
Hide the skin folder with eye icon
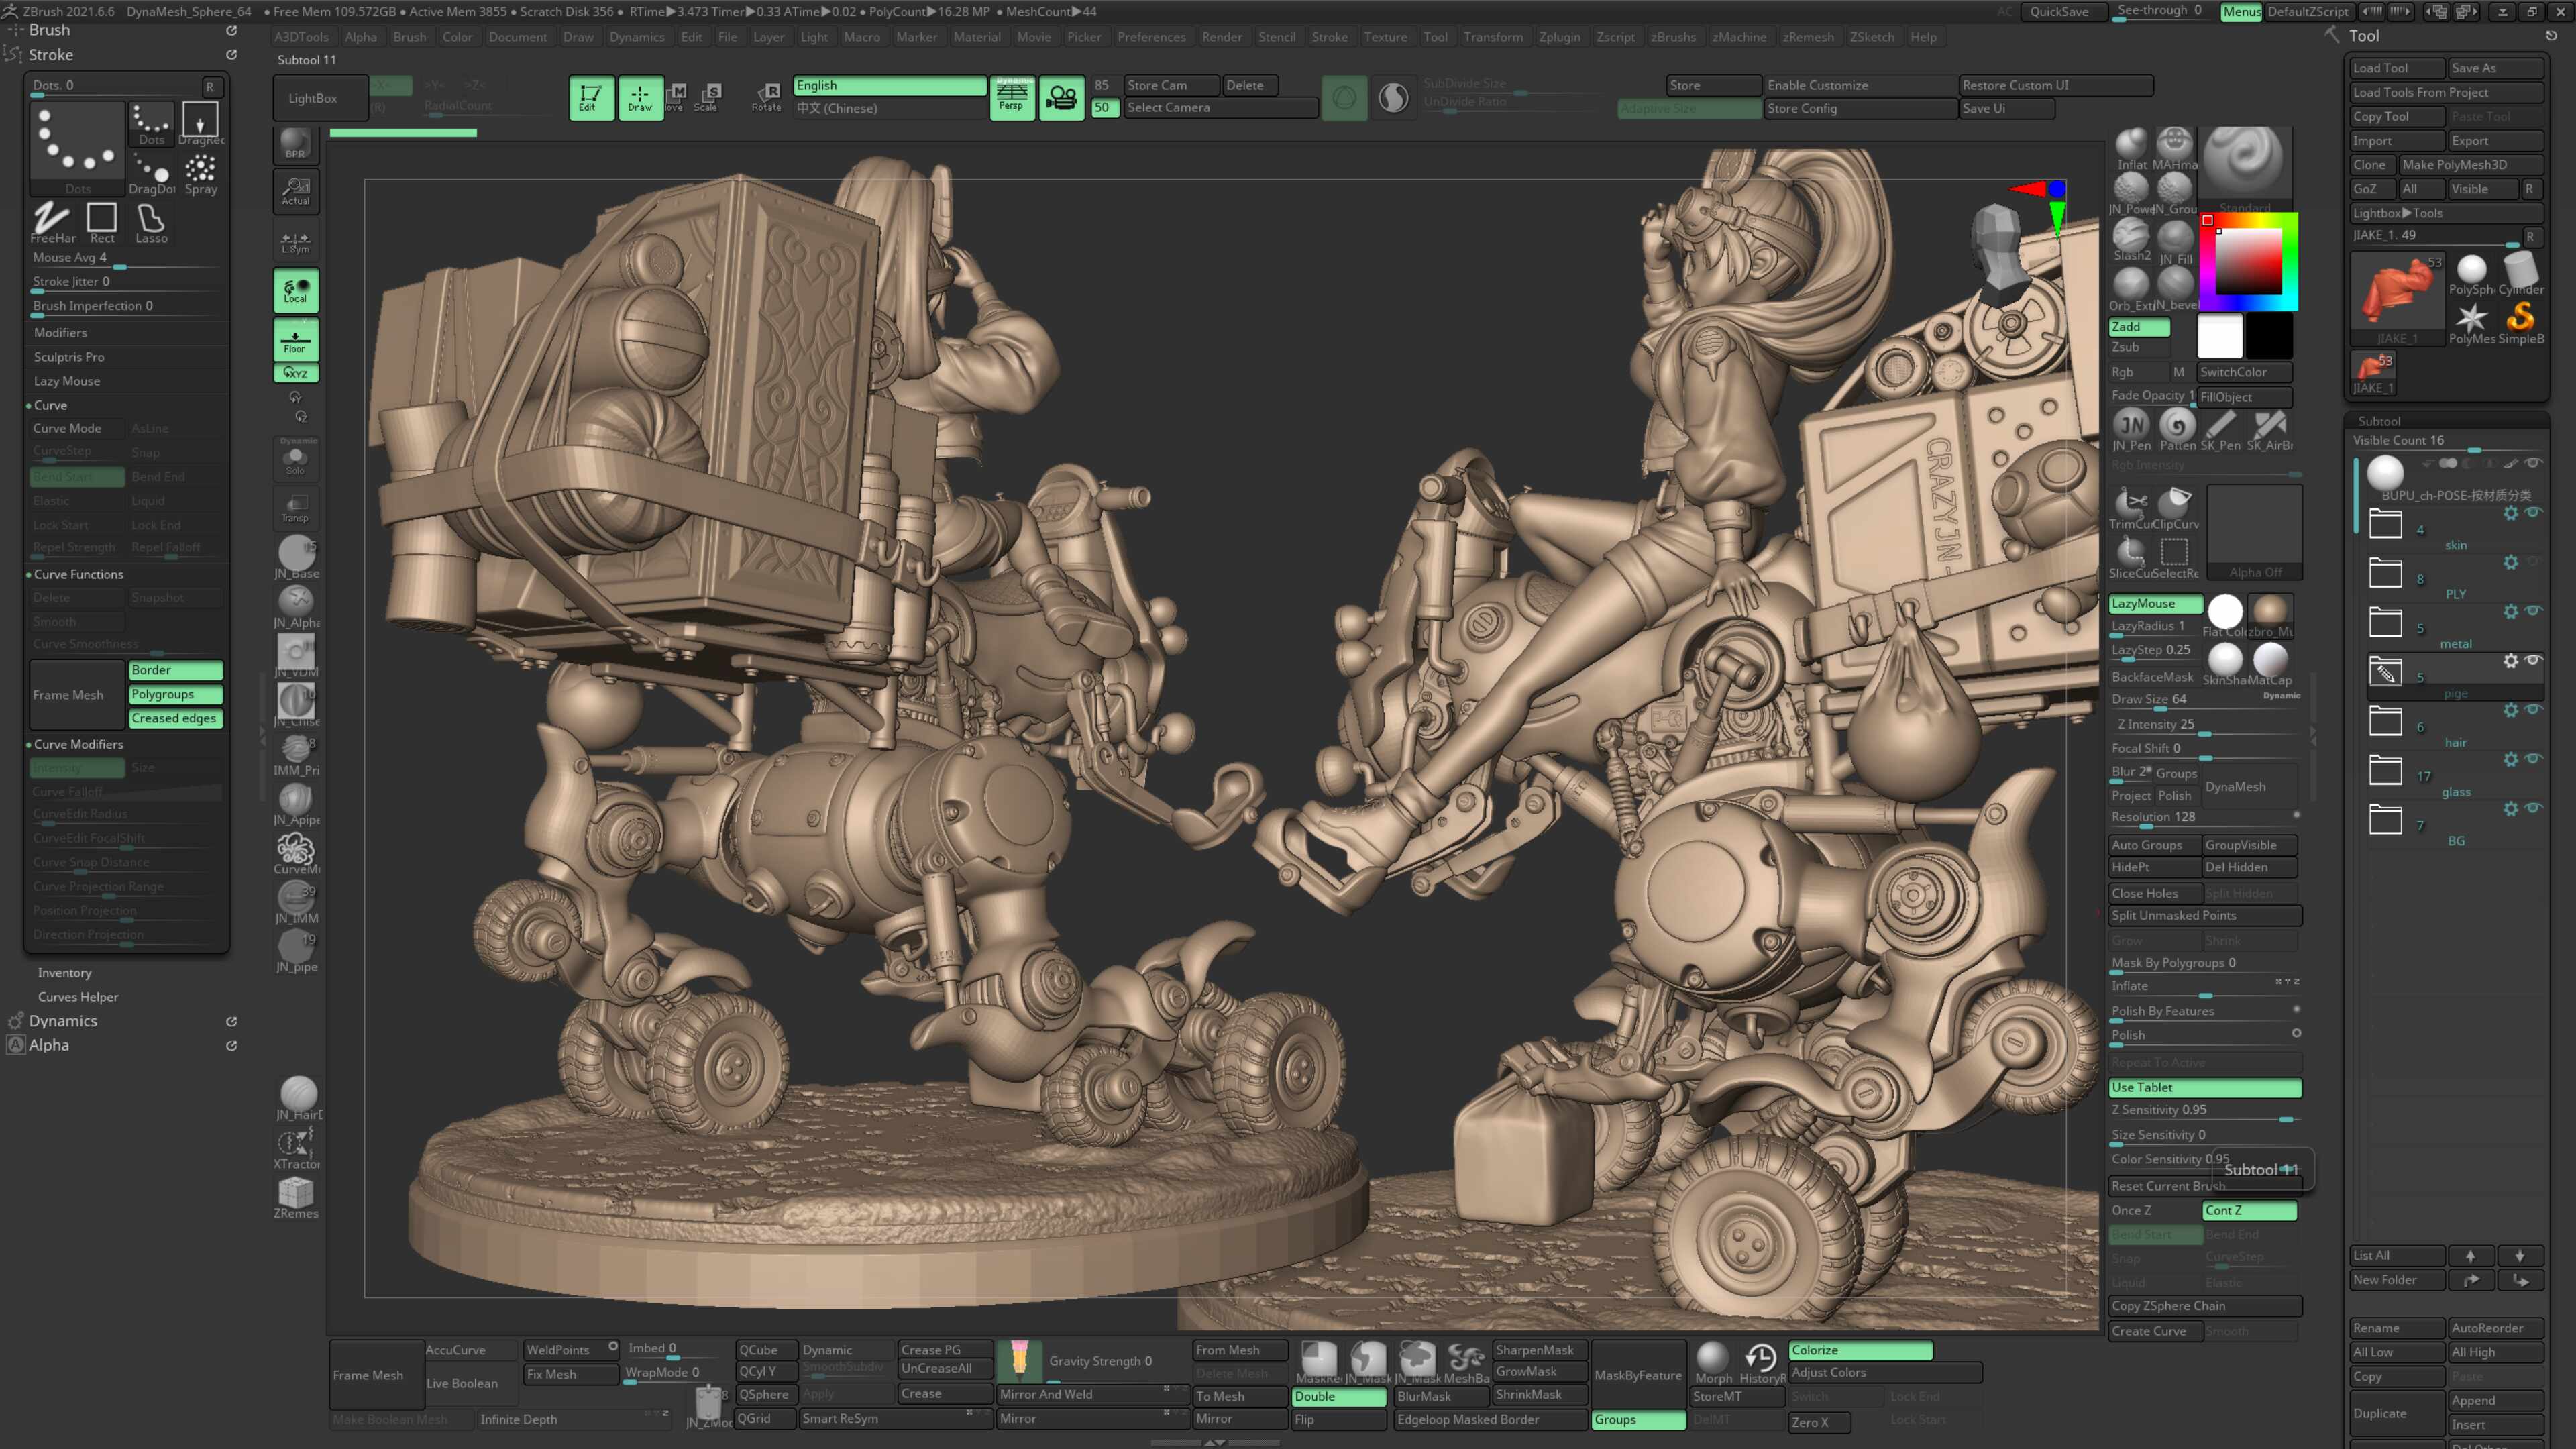[x=2533, y=513]
